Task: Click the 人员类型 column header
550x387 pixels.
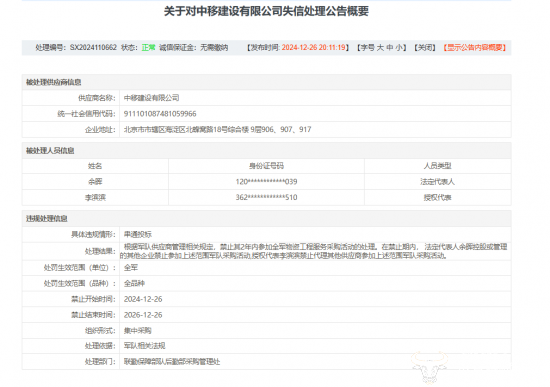Action: (x=437, y=166)
